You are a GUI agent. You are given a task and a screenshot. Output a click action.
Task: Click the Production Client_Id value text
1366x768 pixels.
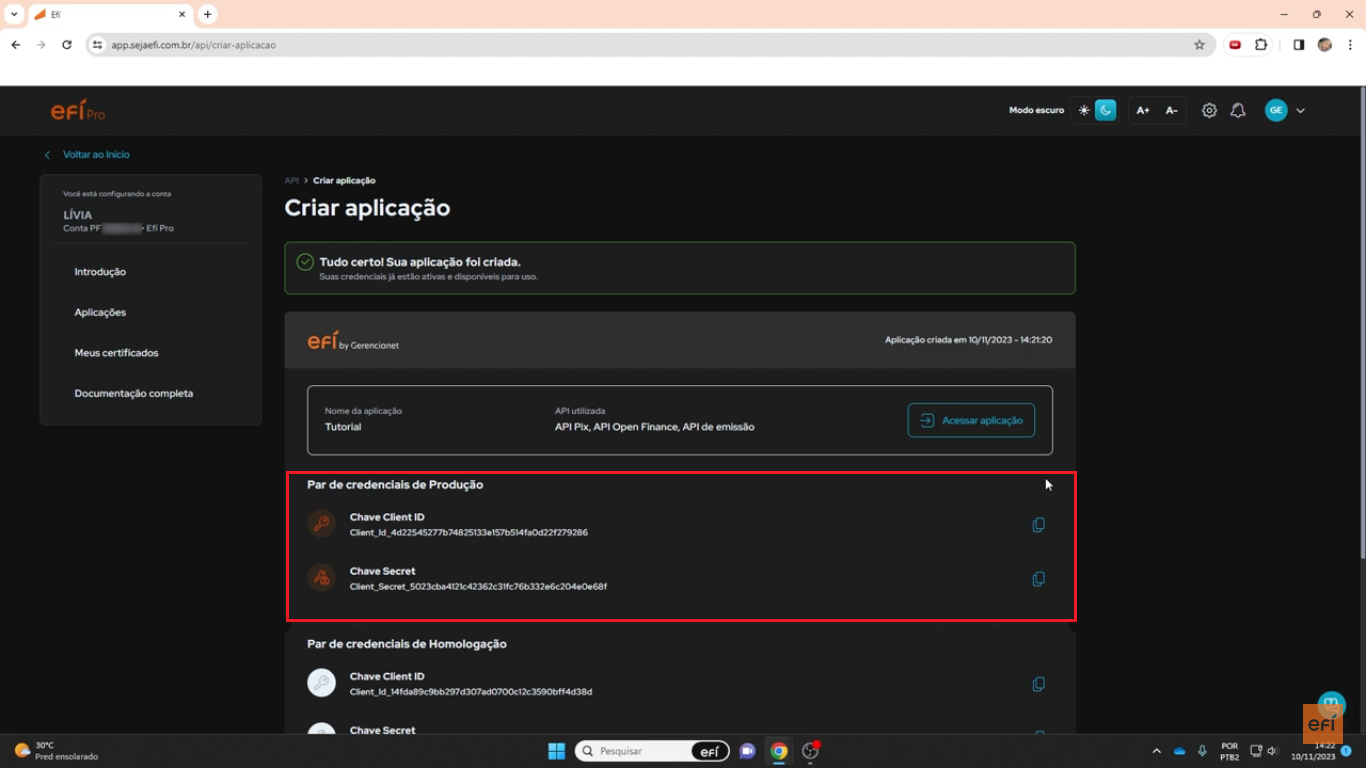[x=468, y=533]
